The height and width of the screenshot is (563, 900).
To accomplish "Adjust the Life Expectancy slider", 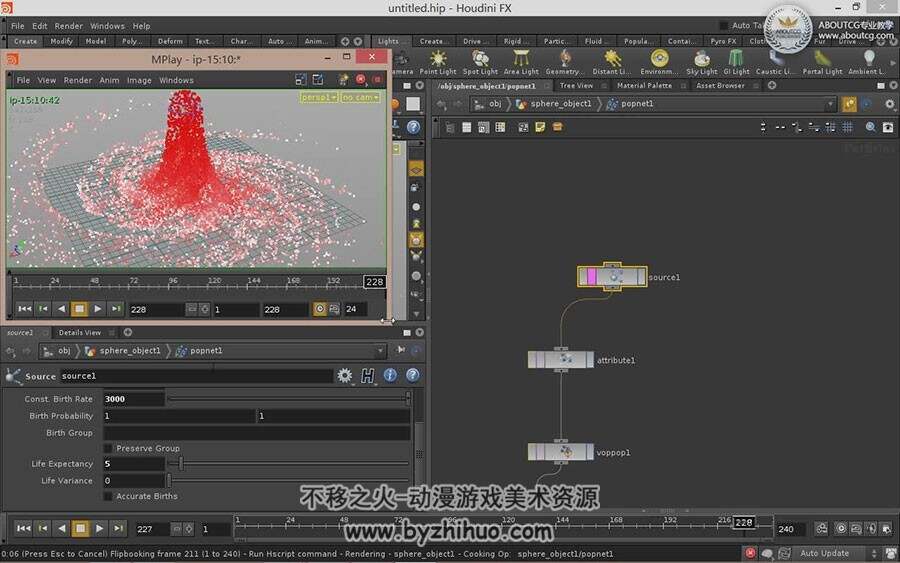I will pos(289,463).
